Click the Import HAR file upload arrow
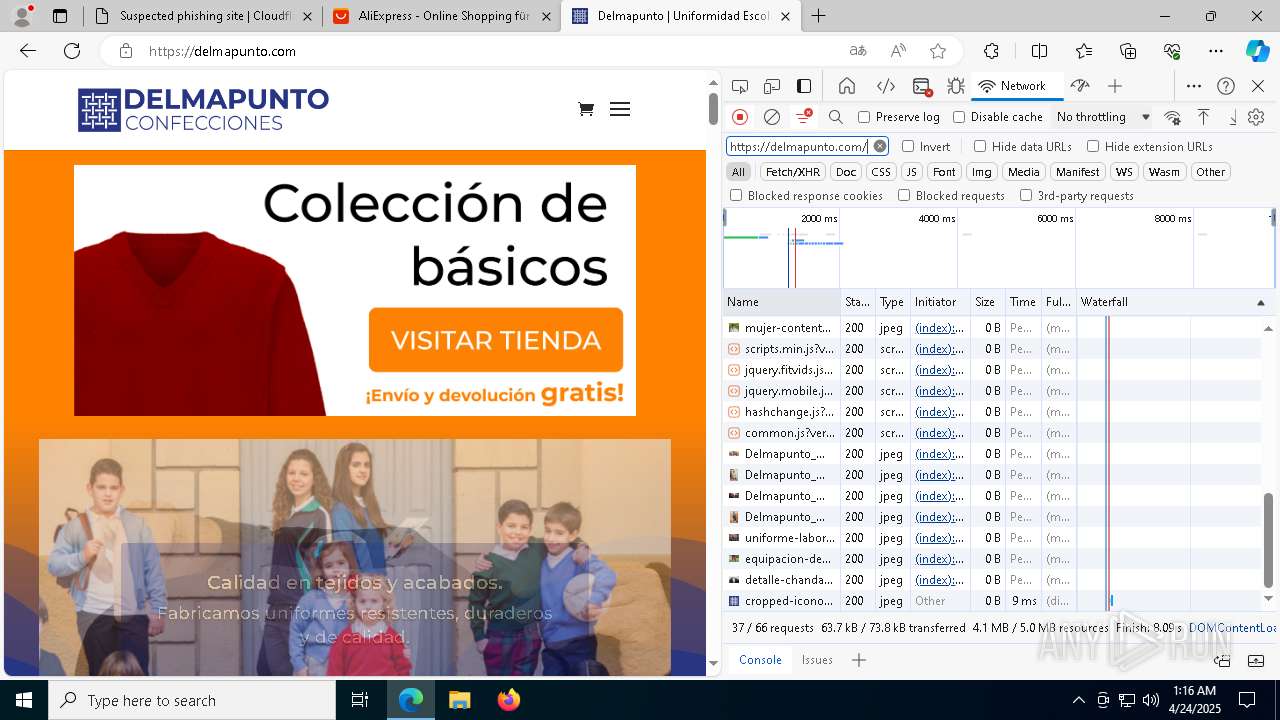Screen dimensions: 1280x720 click(x=1204, y=117)
